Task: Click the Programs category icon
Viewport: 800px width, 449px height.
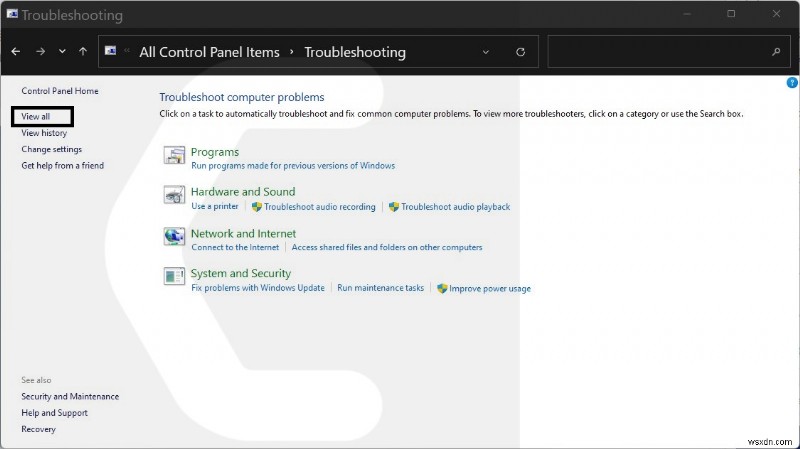Action: (x=174, y=155)
